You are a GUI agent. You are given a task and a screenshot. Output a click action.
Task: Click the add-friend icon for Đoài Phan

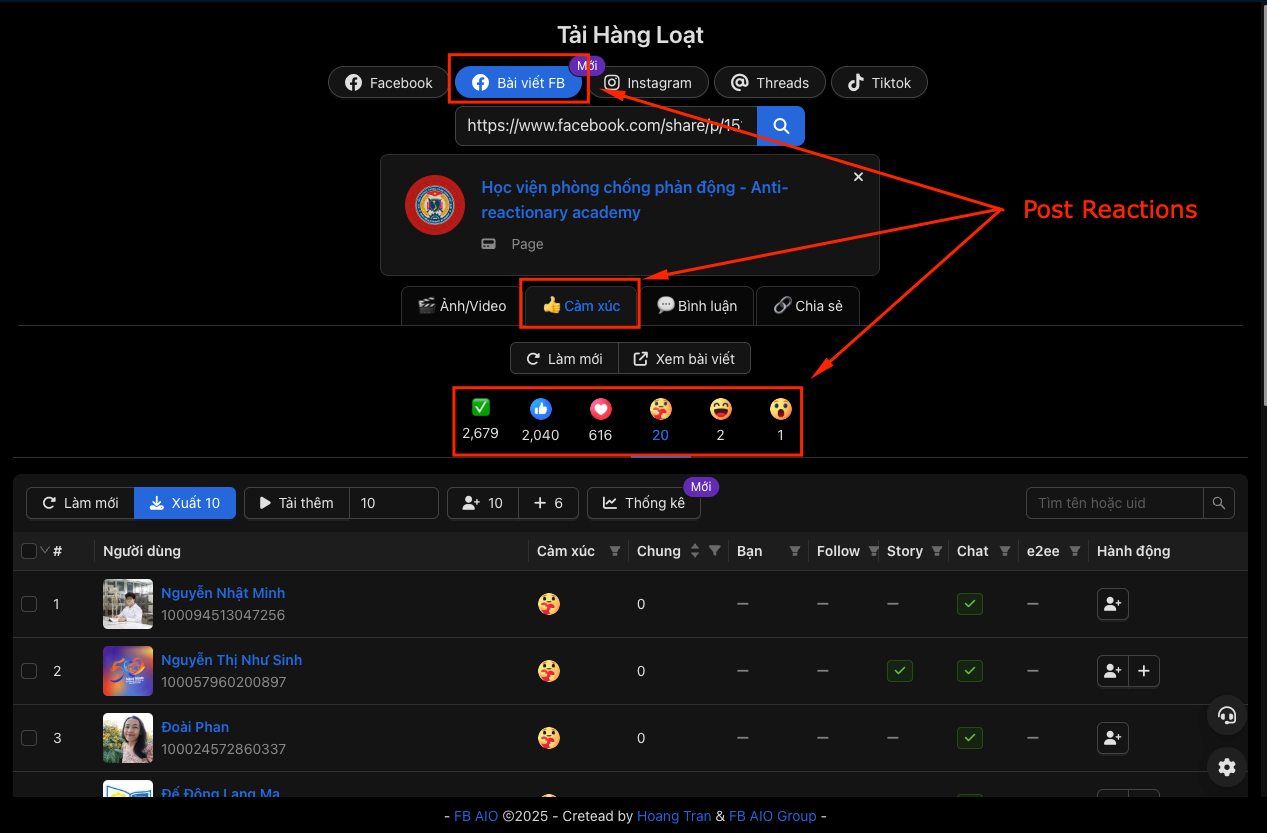[1113, 738]
